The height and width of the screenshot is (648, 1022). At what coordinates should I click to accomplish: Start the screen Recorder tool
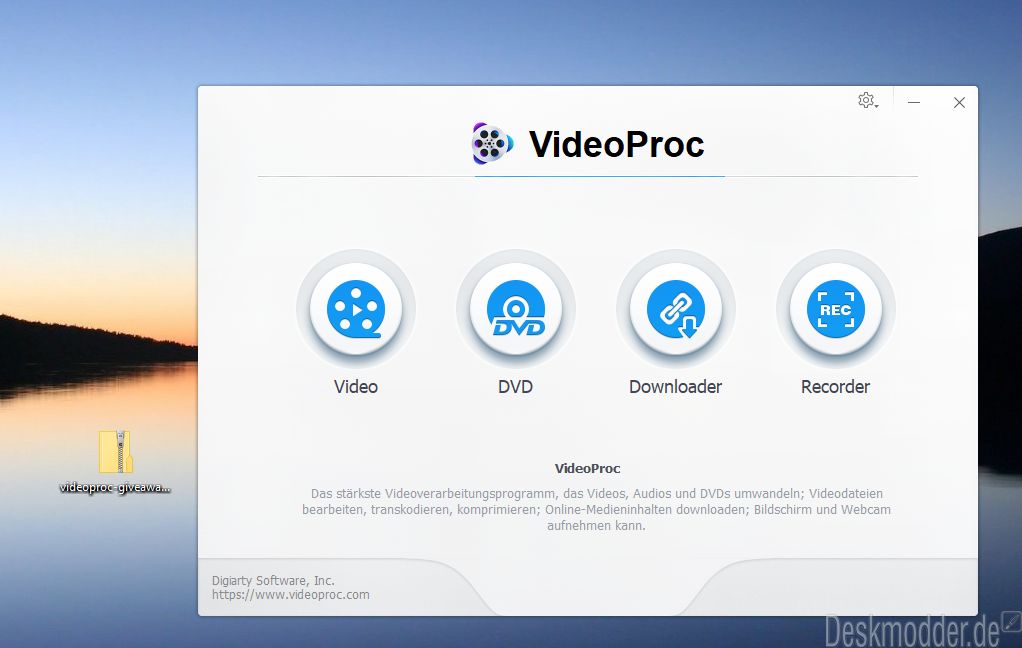836,309
